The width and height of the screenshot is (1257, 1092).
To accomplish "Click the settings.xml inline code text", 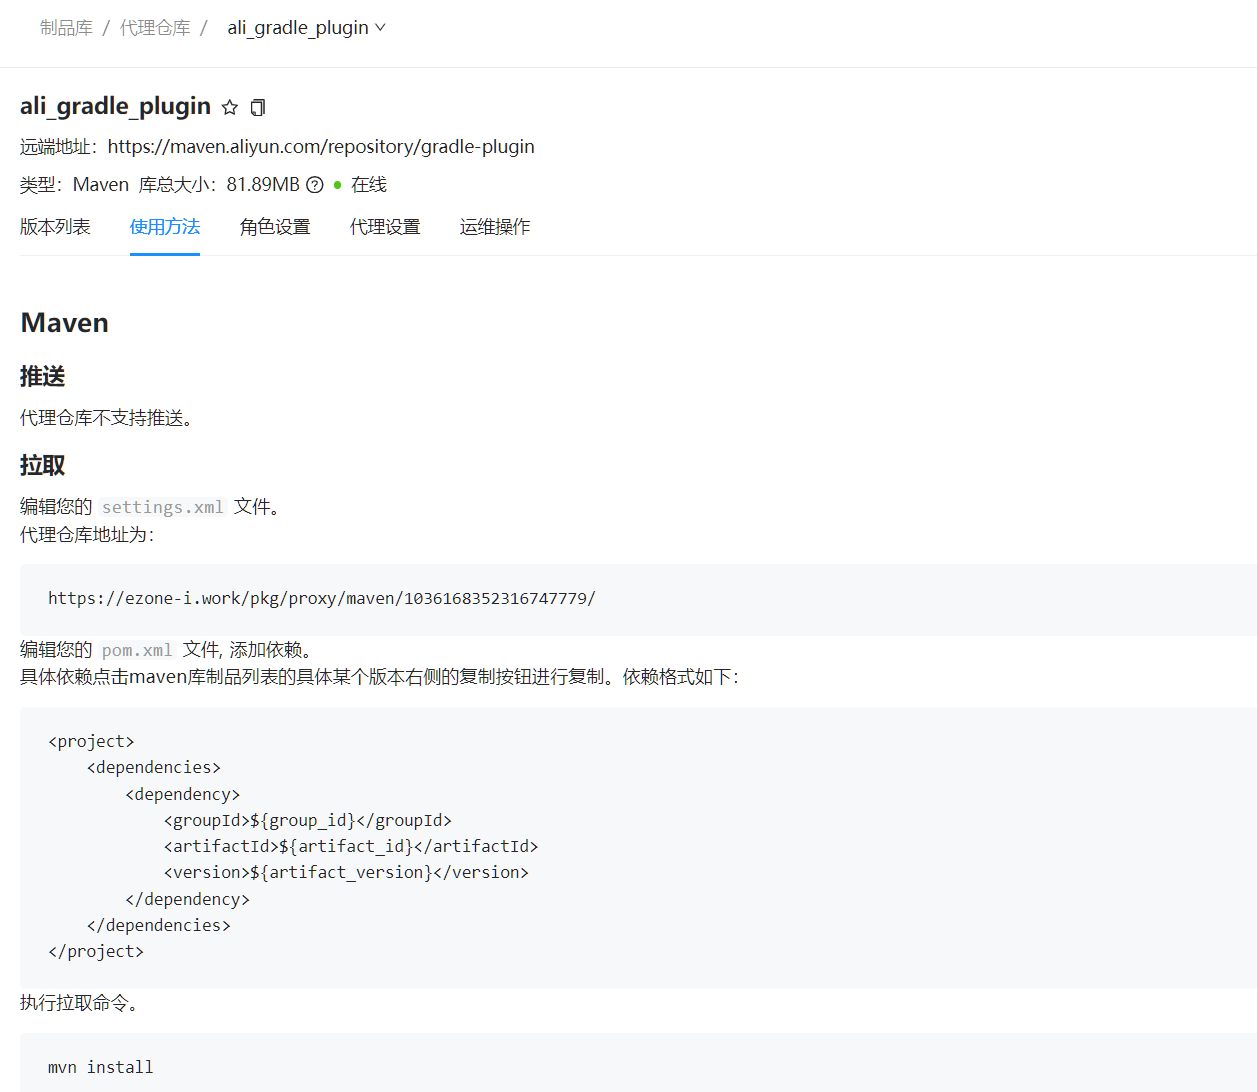I will click(x=163, y=508).
